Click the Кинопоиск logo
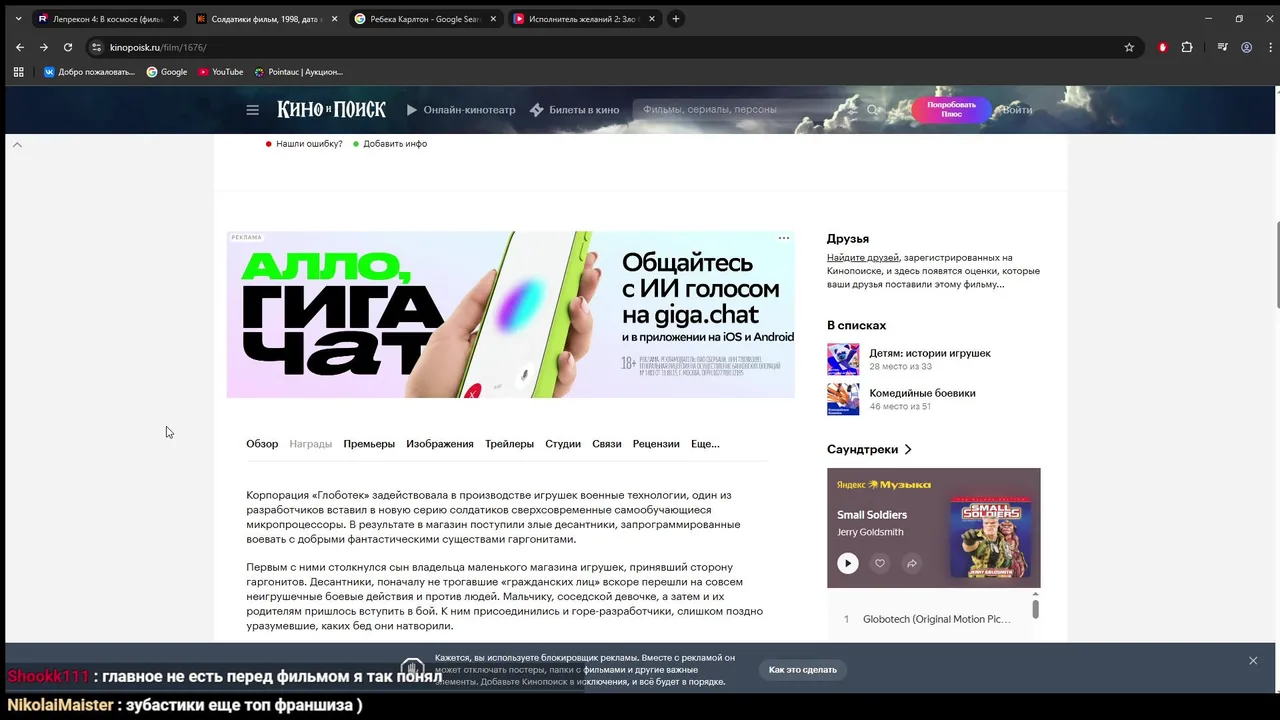 click(x=331, y=110)
